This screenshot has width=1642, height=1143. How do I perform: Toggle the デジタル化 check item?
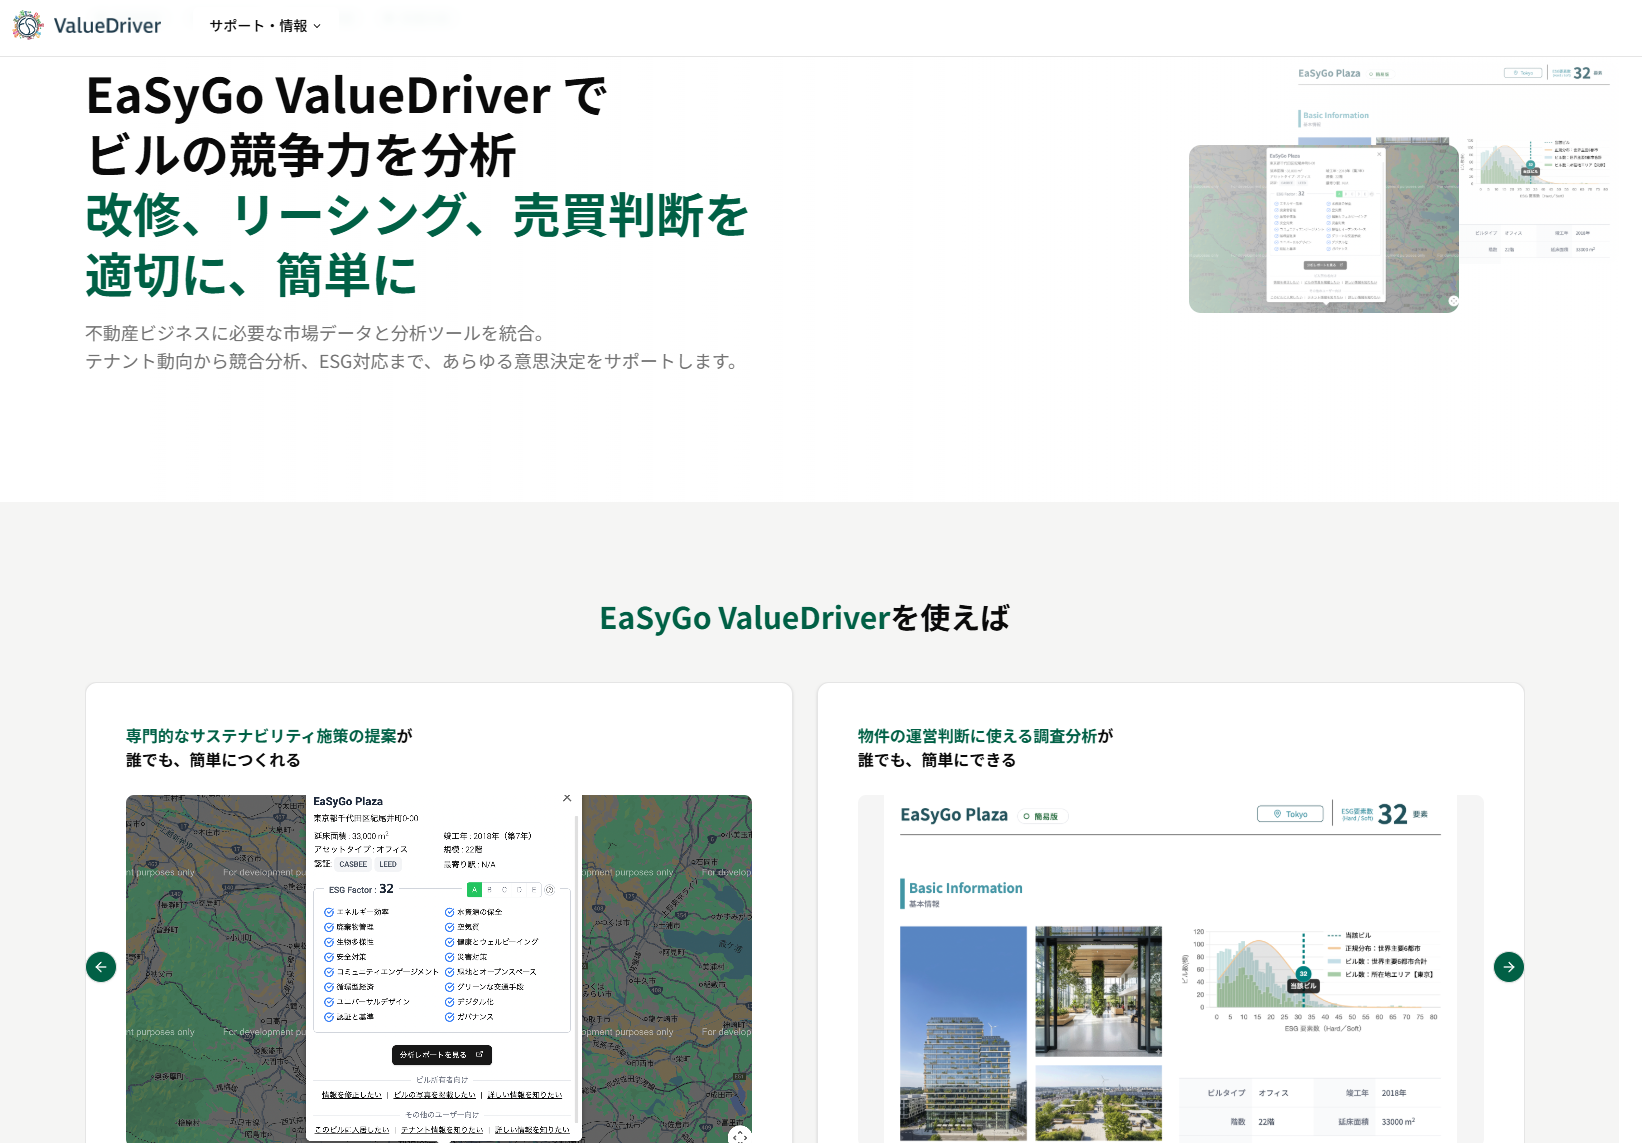pyautogui.click(x=469, y=1002)
